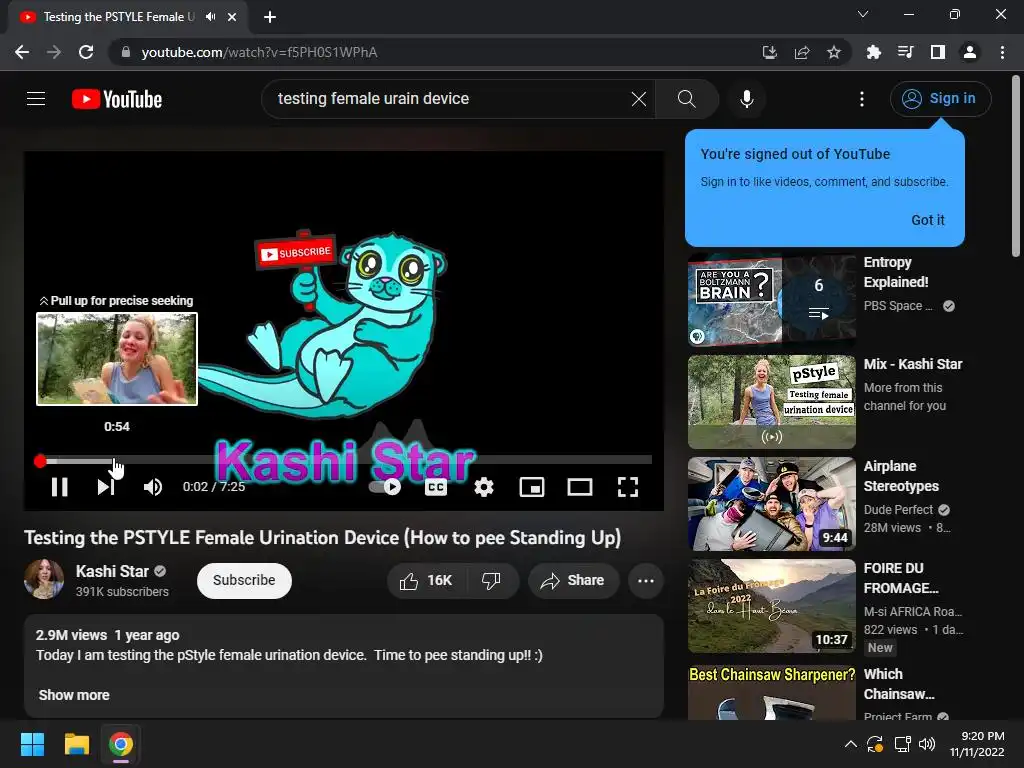
Task: Expand description with Show more
Action: [x=74, y=695]
